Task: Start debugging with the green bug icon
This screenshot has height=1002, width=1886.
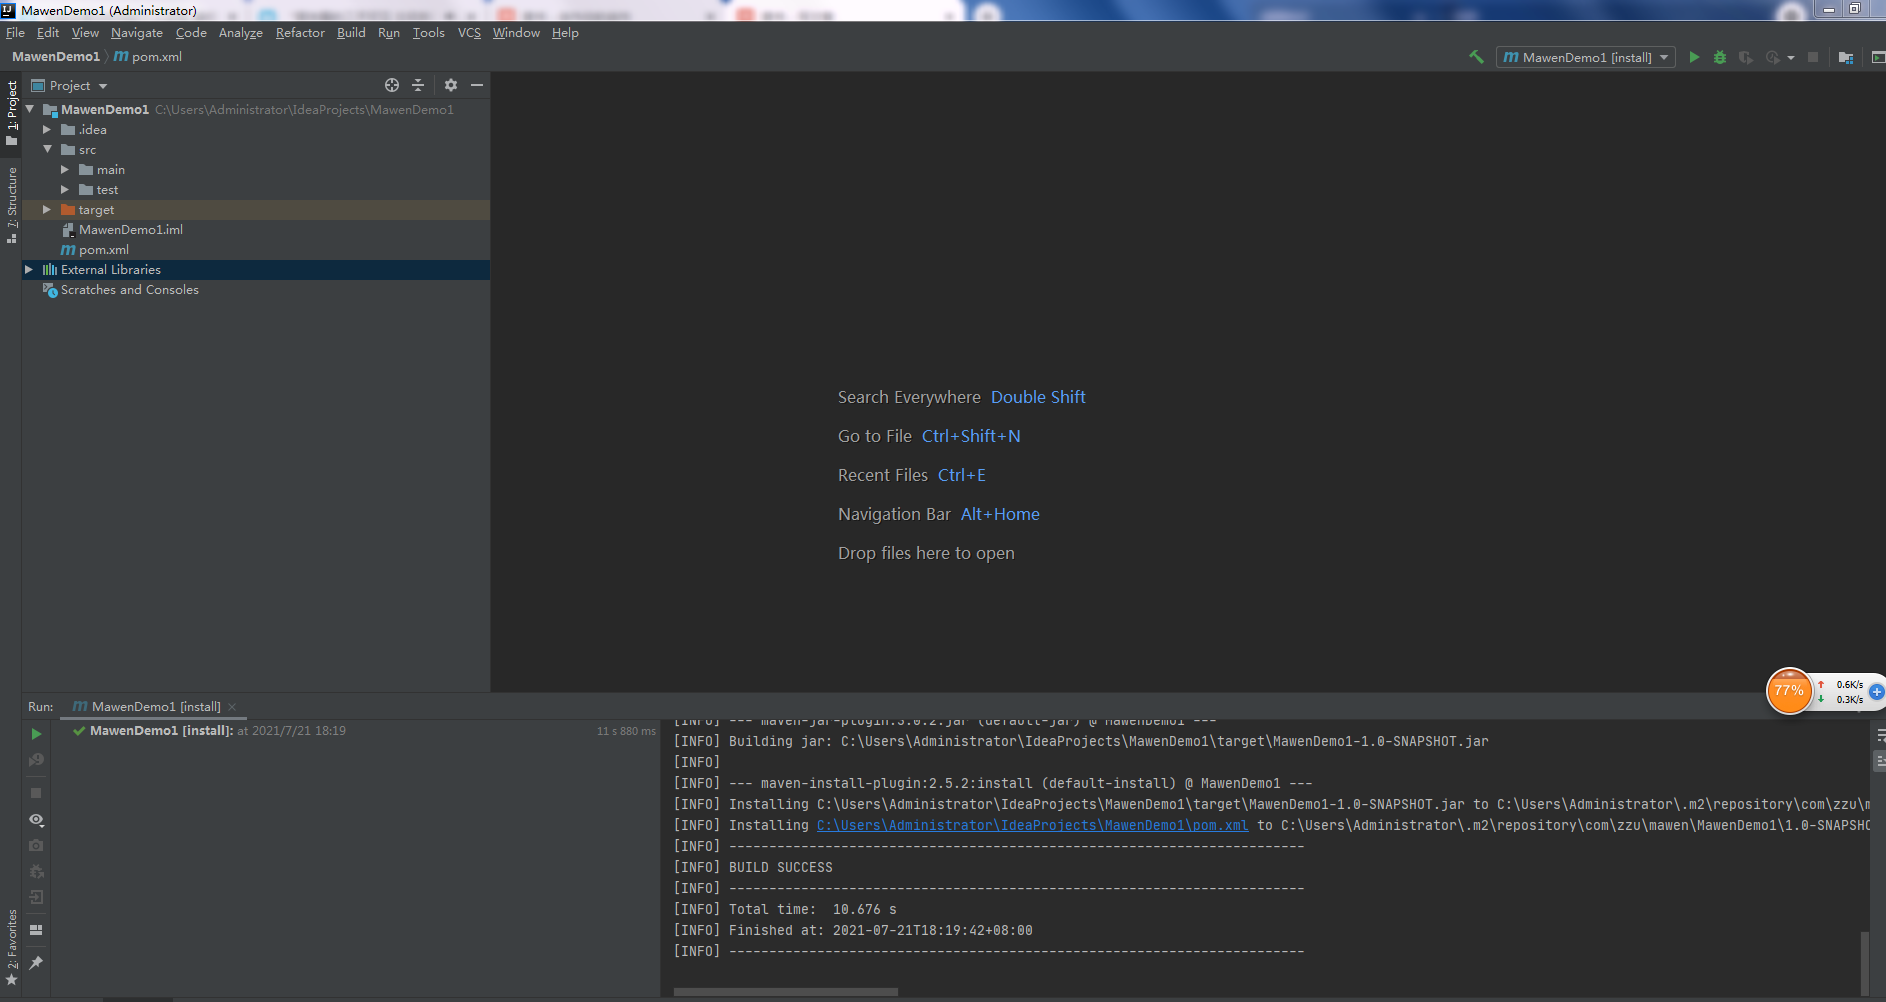Action: click(1720, 57)
